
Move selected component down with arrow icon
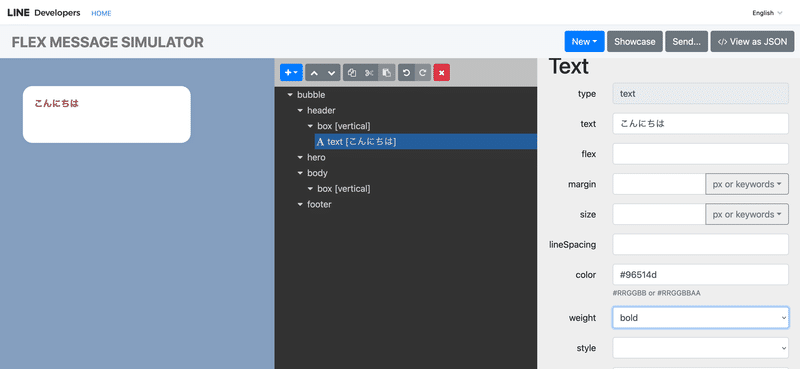pos(332,72)
